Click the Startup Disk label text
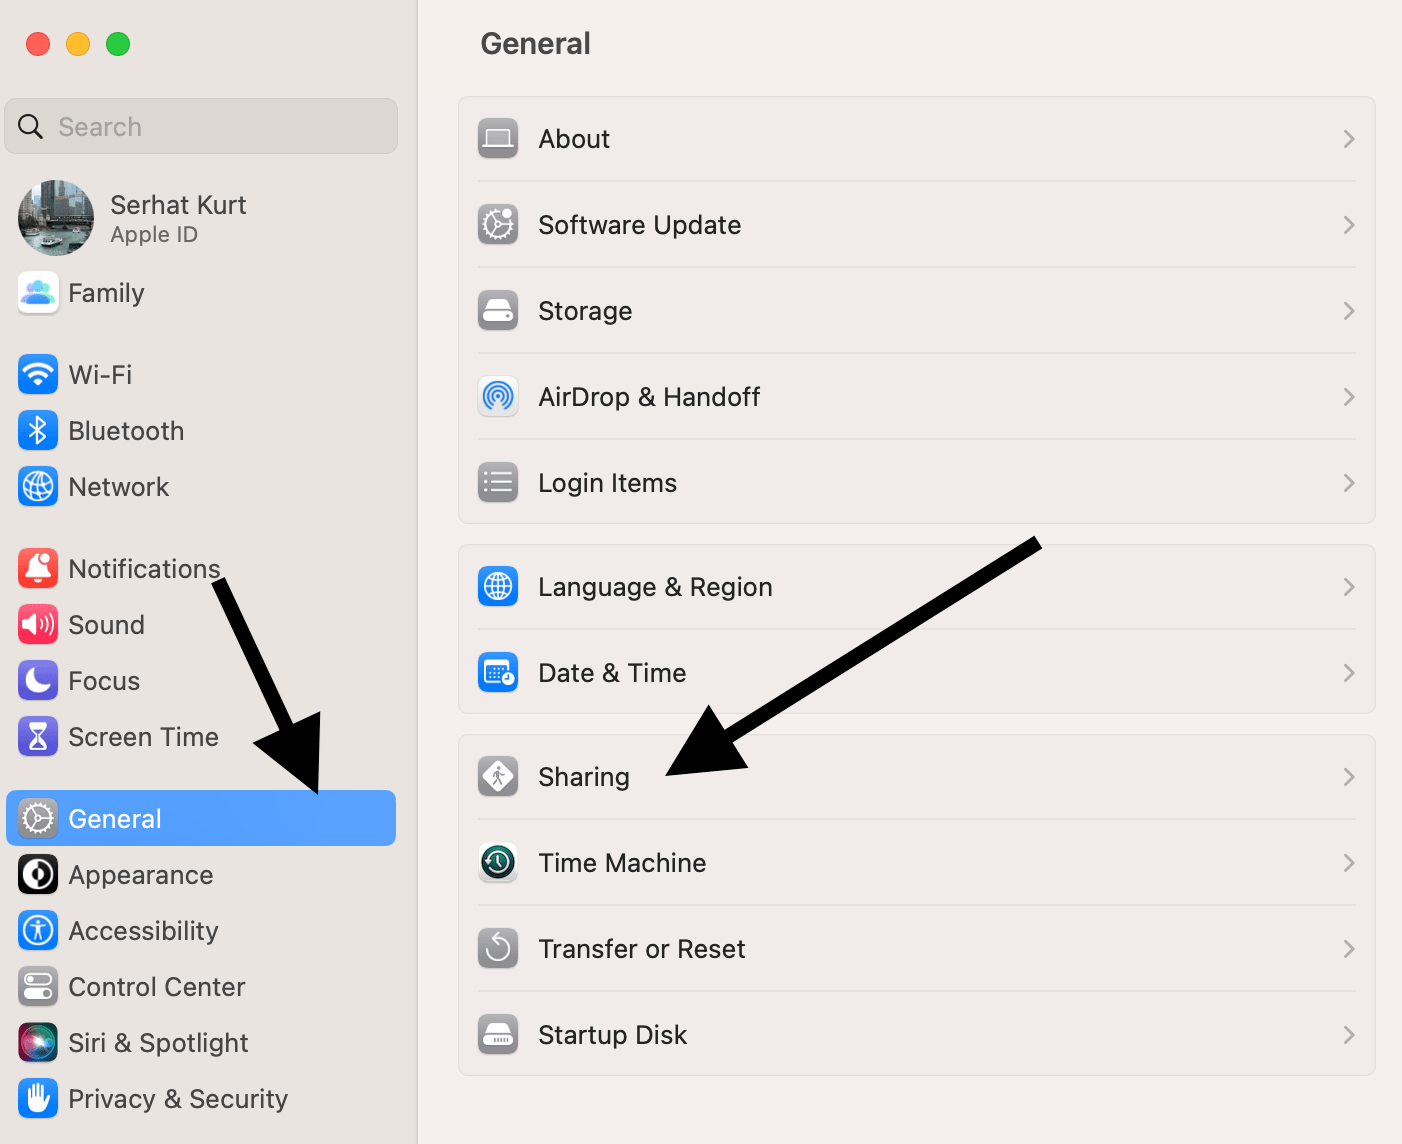This screenshot has width=1402, height=1144. 612,1036
